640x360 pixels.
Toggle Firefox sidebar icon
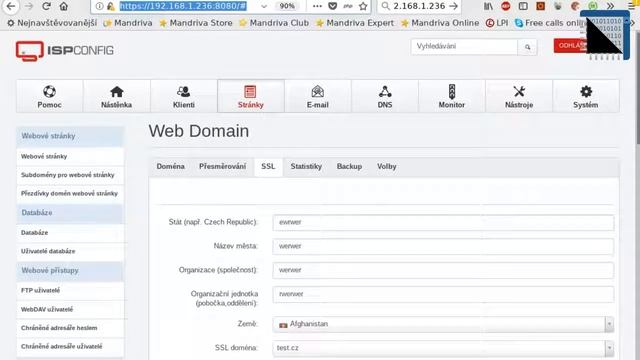[x=523, y=6]
